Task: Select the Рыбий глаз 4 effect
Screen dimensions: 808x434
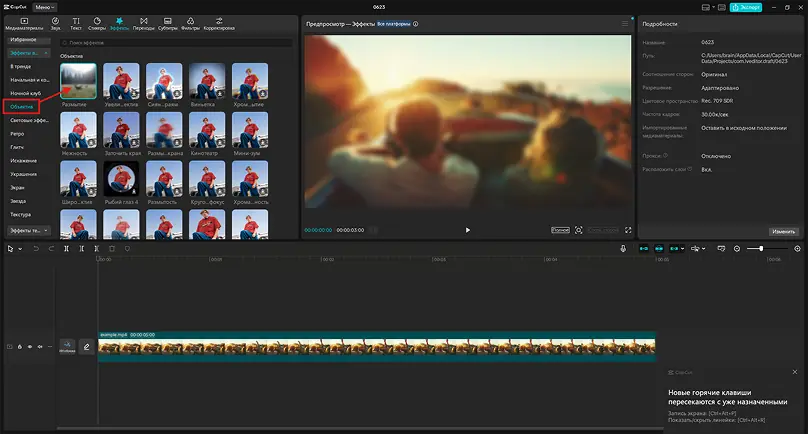Action: (121, 178)
